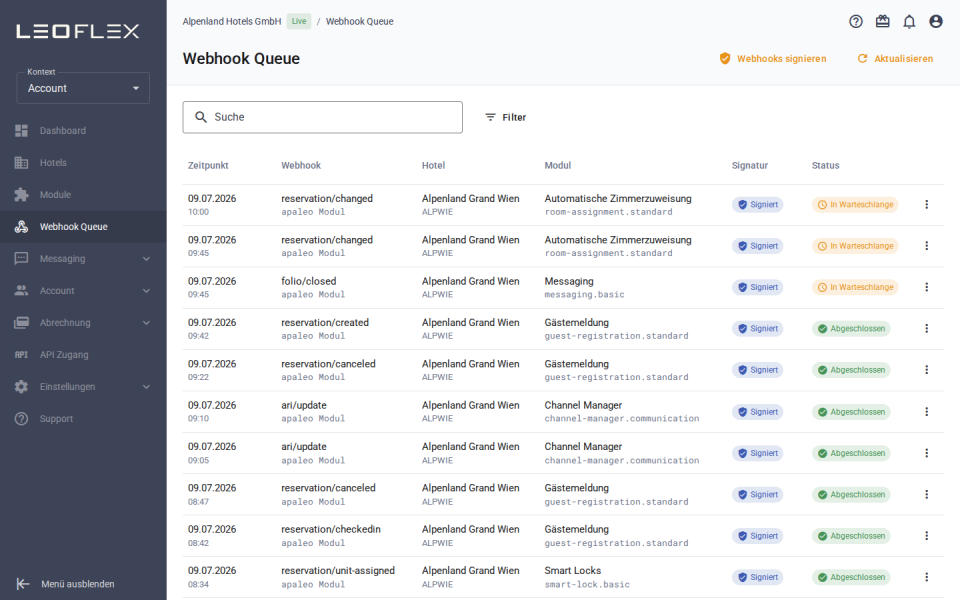
Task: Go to Dashboard in sidebar
Action: (83, 130)
